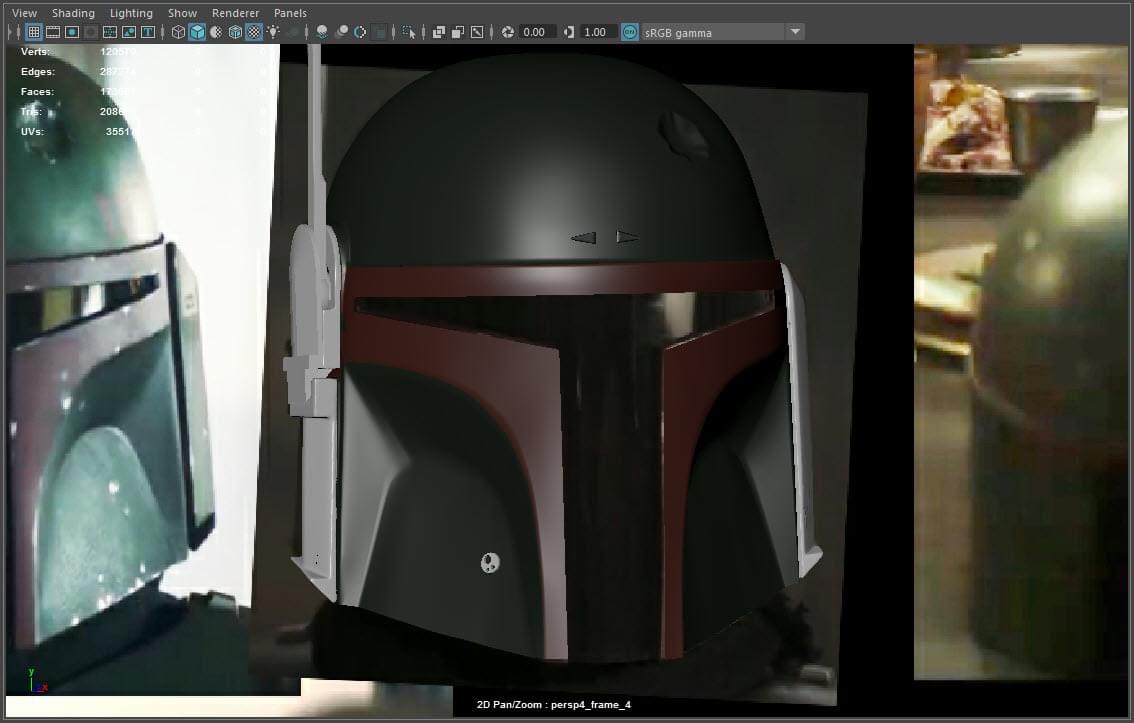Click Use Default Material icon
This screenshot has height=723, width=1134.
click(216, 32)
